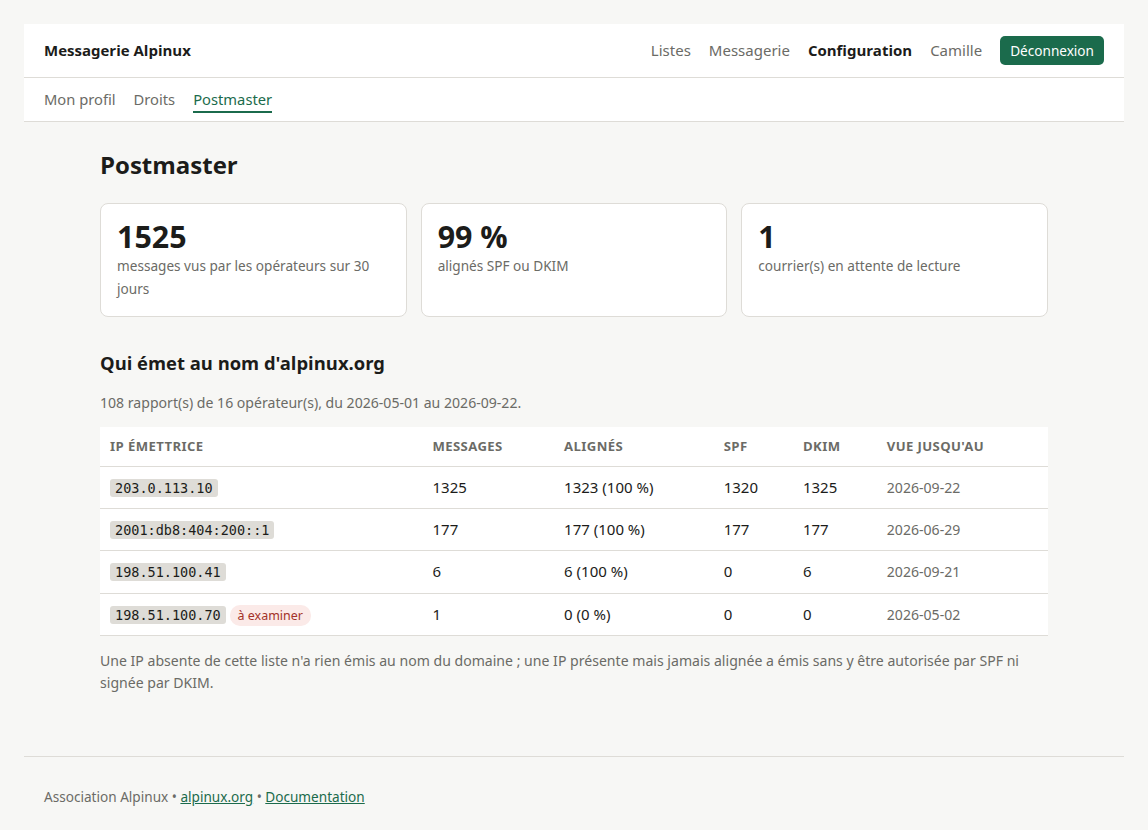Open the Documentation footer link
This screenshot has height=830, width=1148.
click(315, 797)
